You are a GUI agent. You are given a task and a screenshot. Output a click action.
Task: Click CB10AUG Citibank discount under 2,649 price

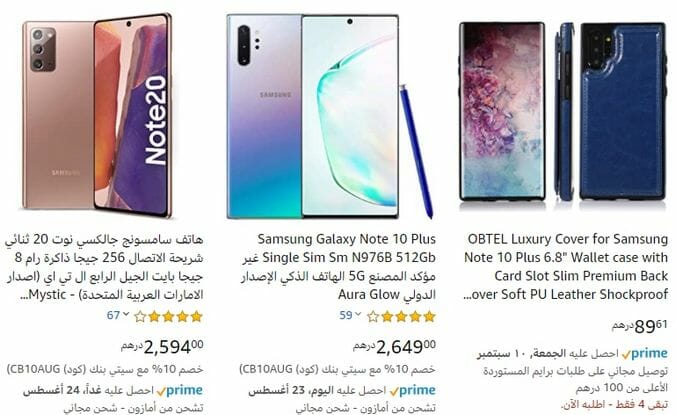click(338, 369)
